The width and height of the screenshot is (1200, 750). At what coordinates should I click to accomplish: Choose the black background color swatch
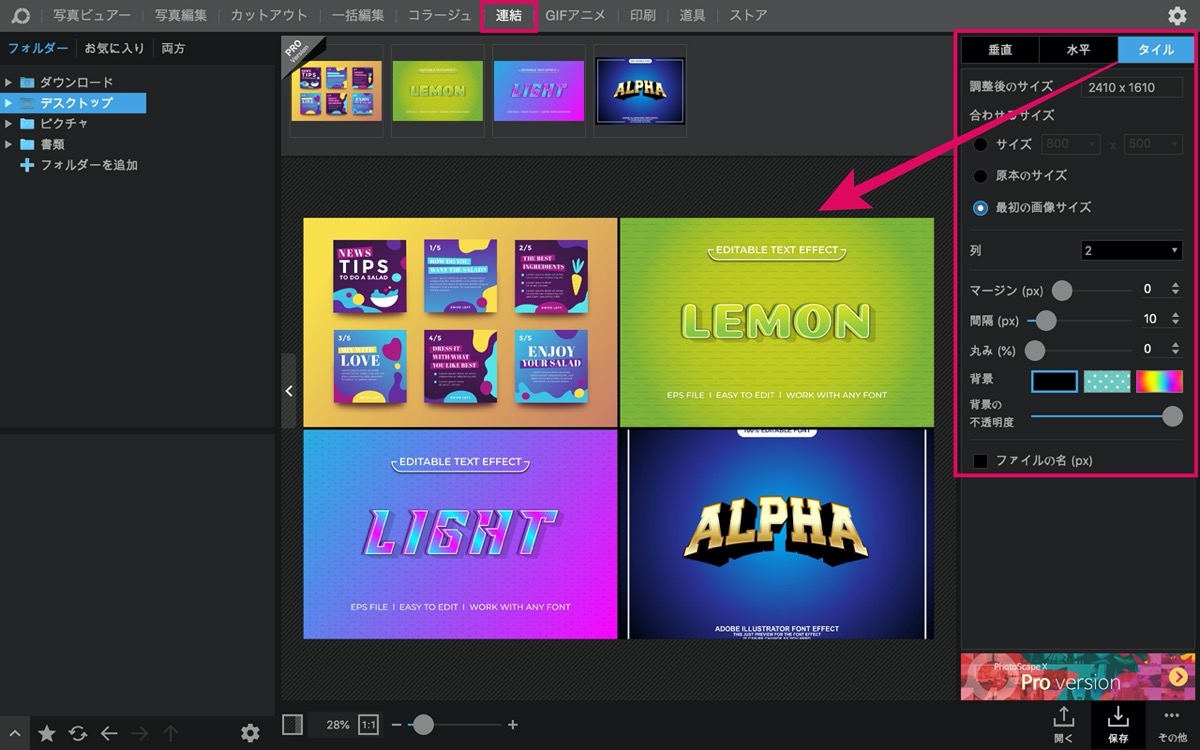(x=1055, y=381)
